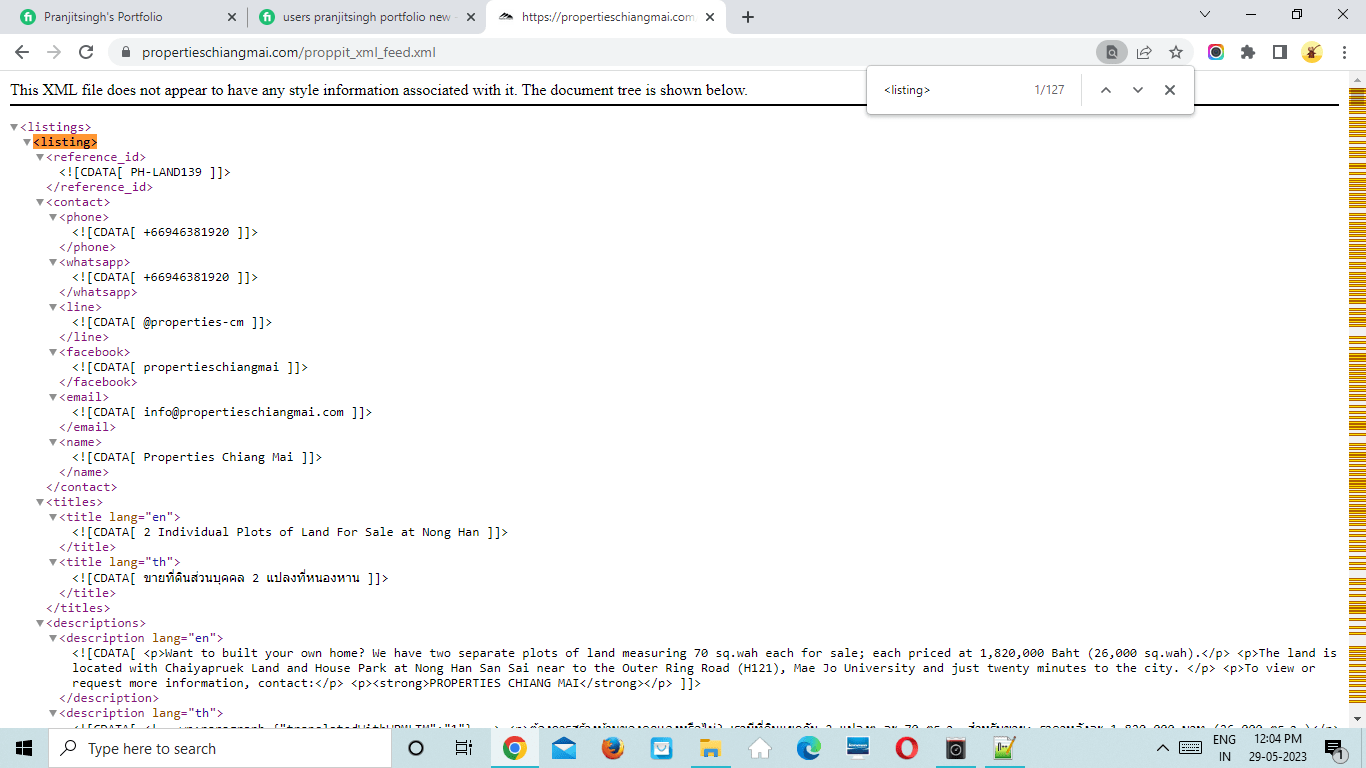Viewport: 1366px width, 768px height.
Task: Collapse the contact node
Action: pyautogui.click(x=40, y=202)
